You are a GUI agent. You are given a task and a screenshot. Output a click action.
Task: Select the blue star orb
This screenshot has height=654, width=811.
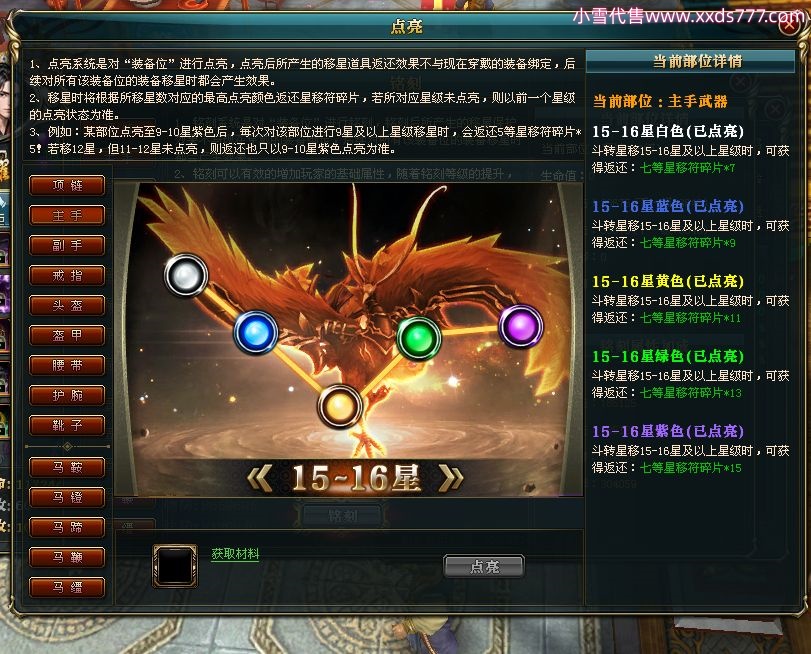(x=256, y=332)
